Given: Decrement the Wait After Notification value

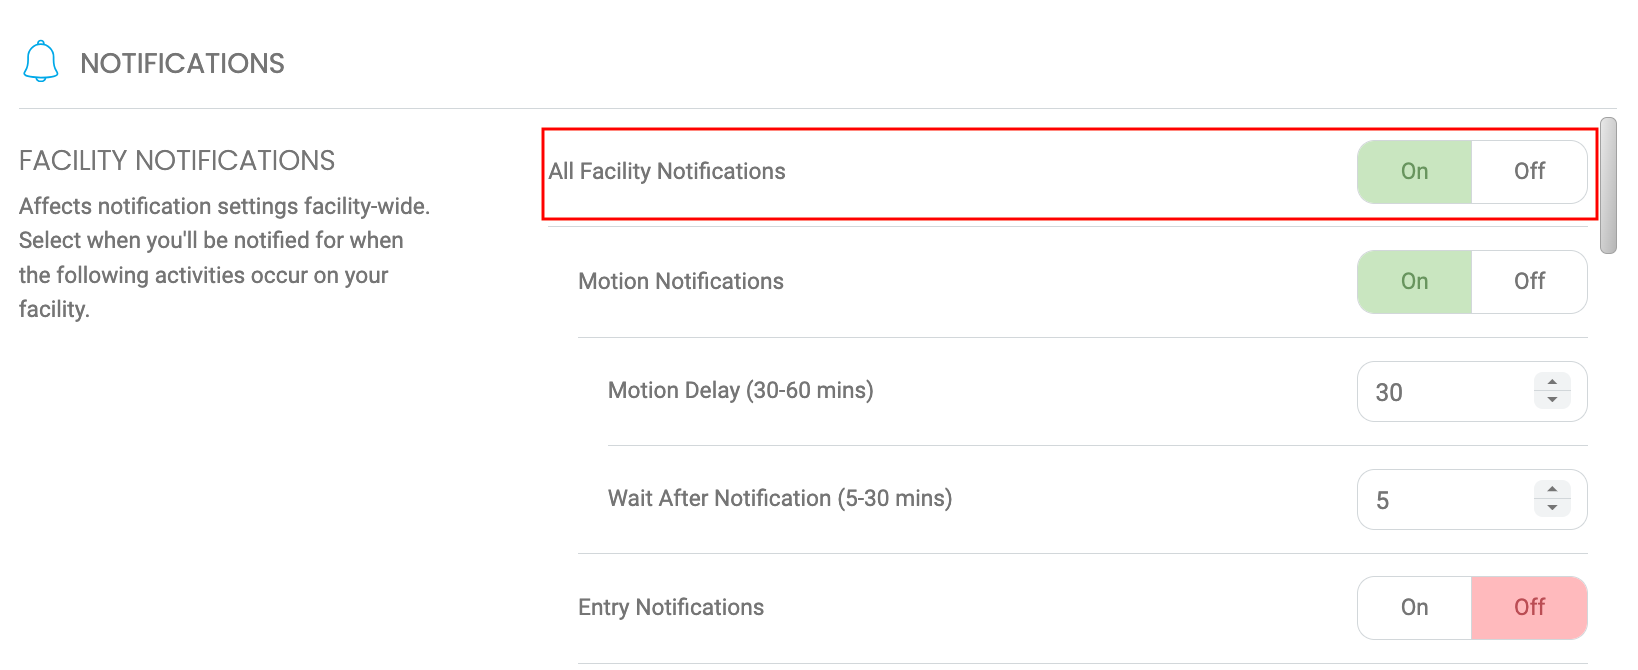Looking at the screenshot, I should point(1551,506).
